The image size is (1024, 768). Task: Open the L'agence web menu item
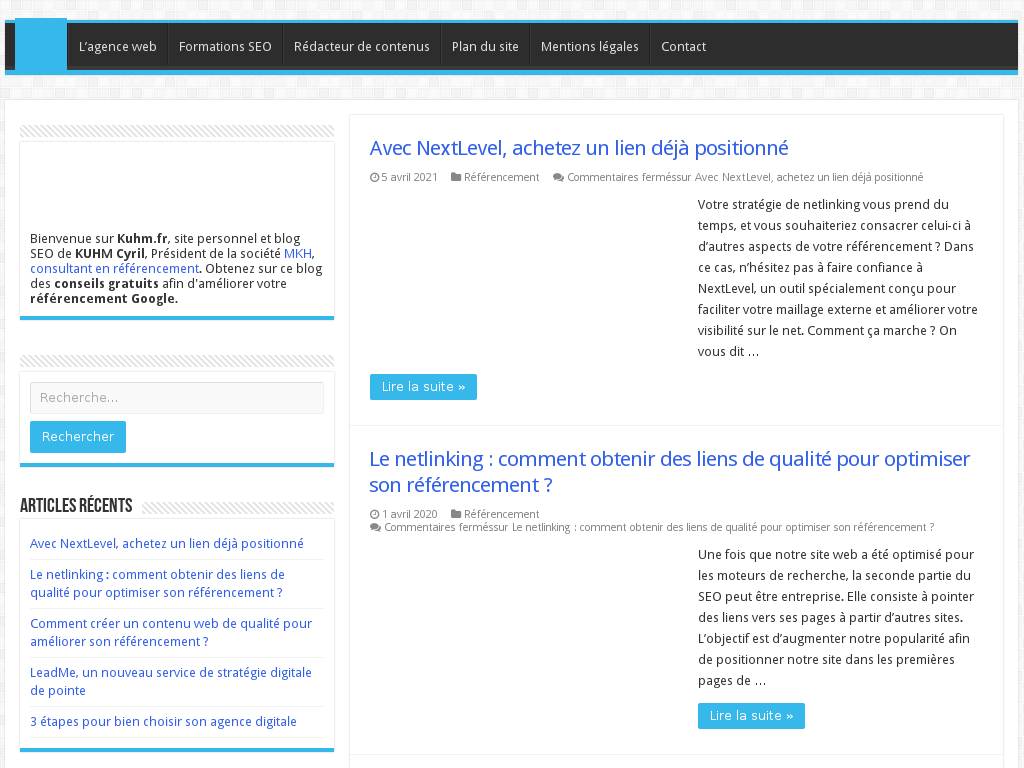[118, 47]
